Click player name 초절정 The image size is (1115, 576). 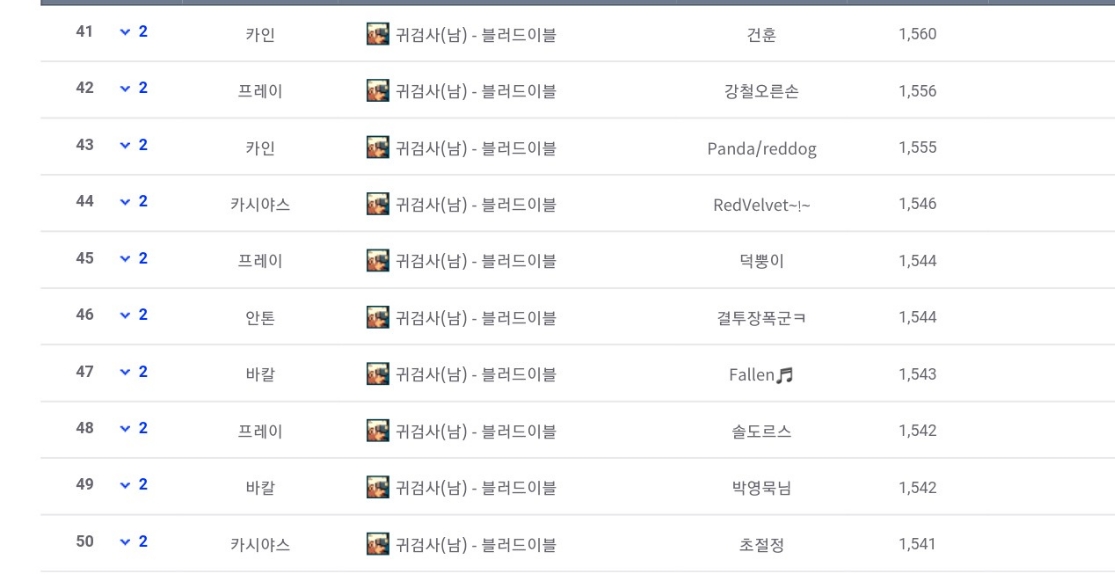pyautogui.click(x=762, y=545)
